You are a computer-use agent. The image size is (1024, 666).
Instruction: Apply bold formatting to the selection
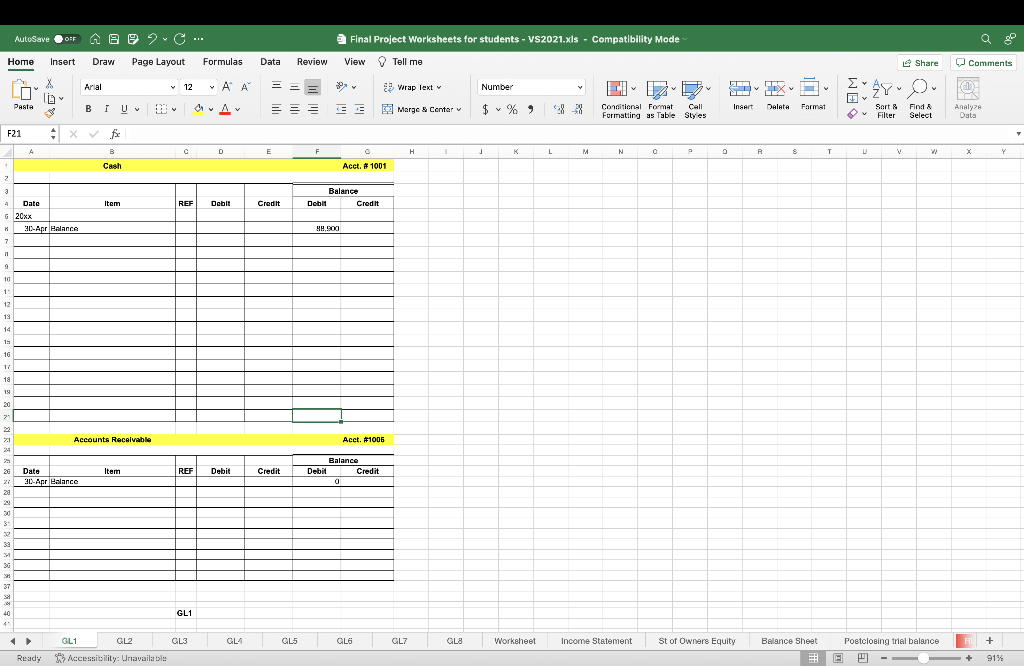click(x=89, y=108)
